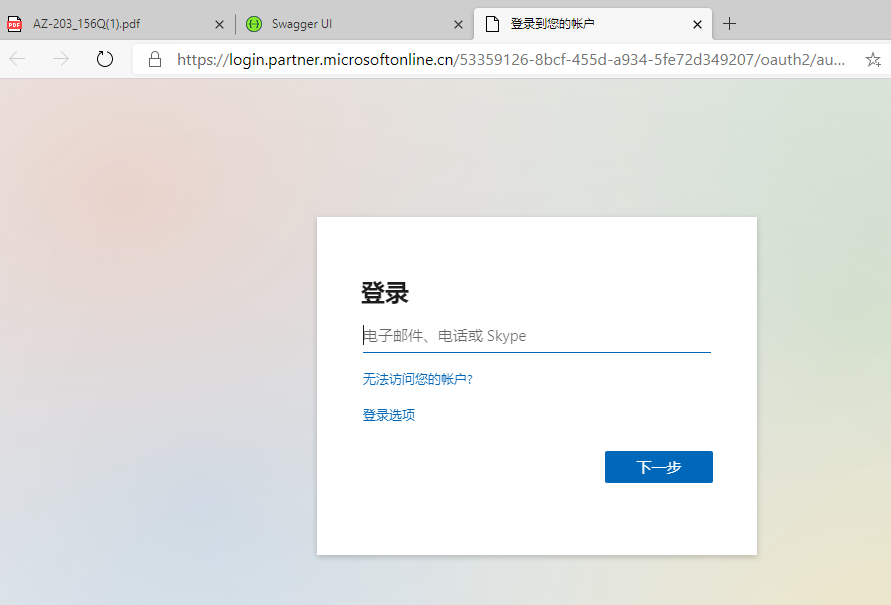Screen dimensions: 891x605
Task: Click the login.partner.microsoftonline.cn address URL
Action: [x=510, y=59]
